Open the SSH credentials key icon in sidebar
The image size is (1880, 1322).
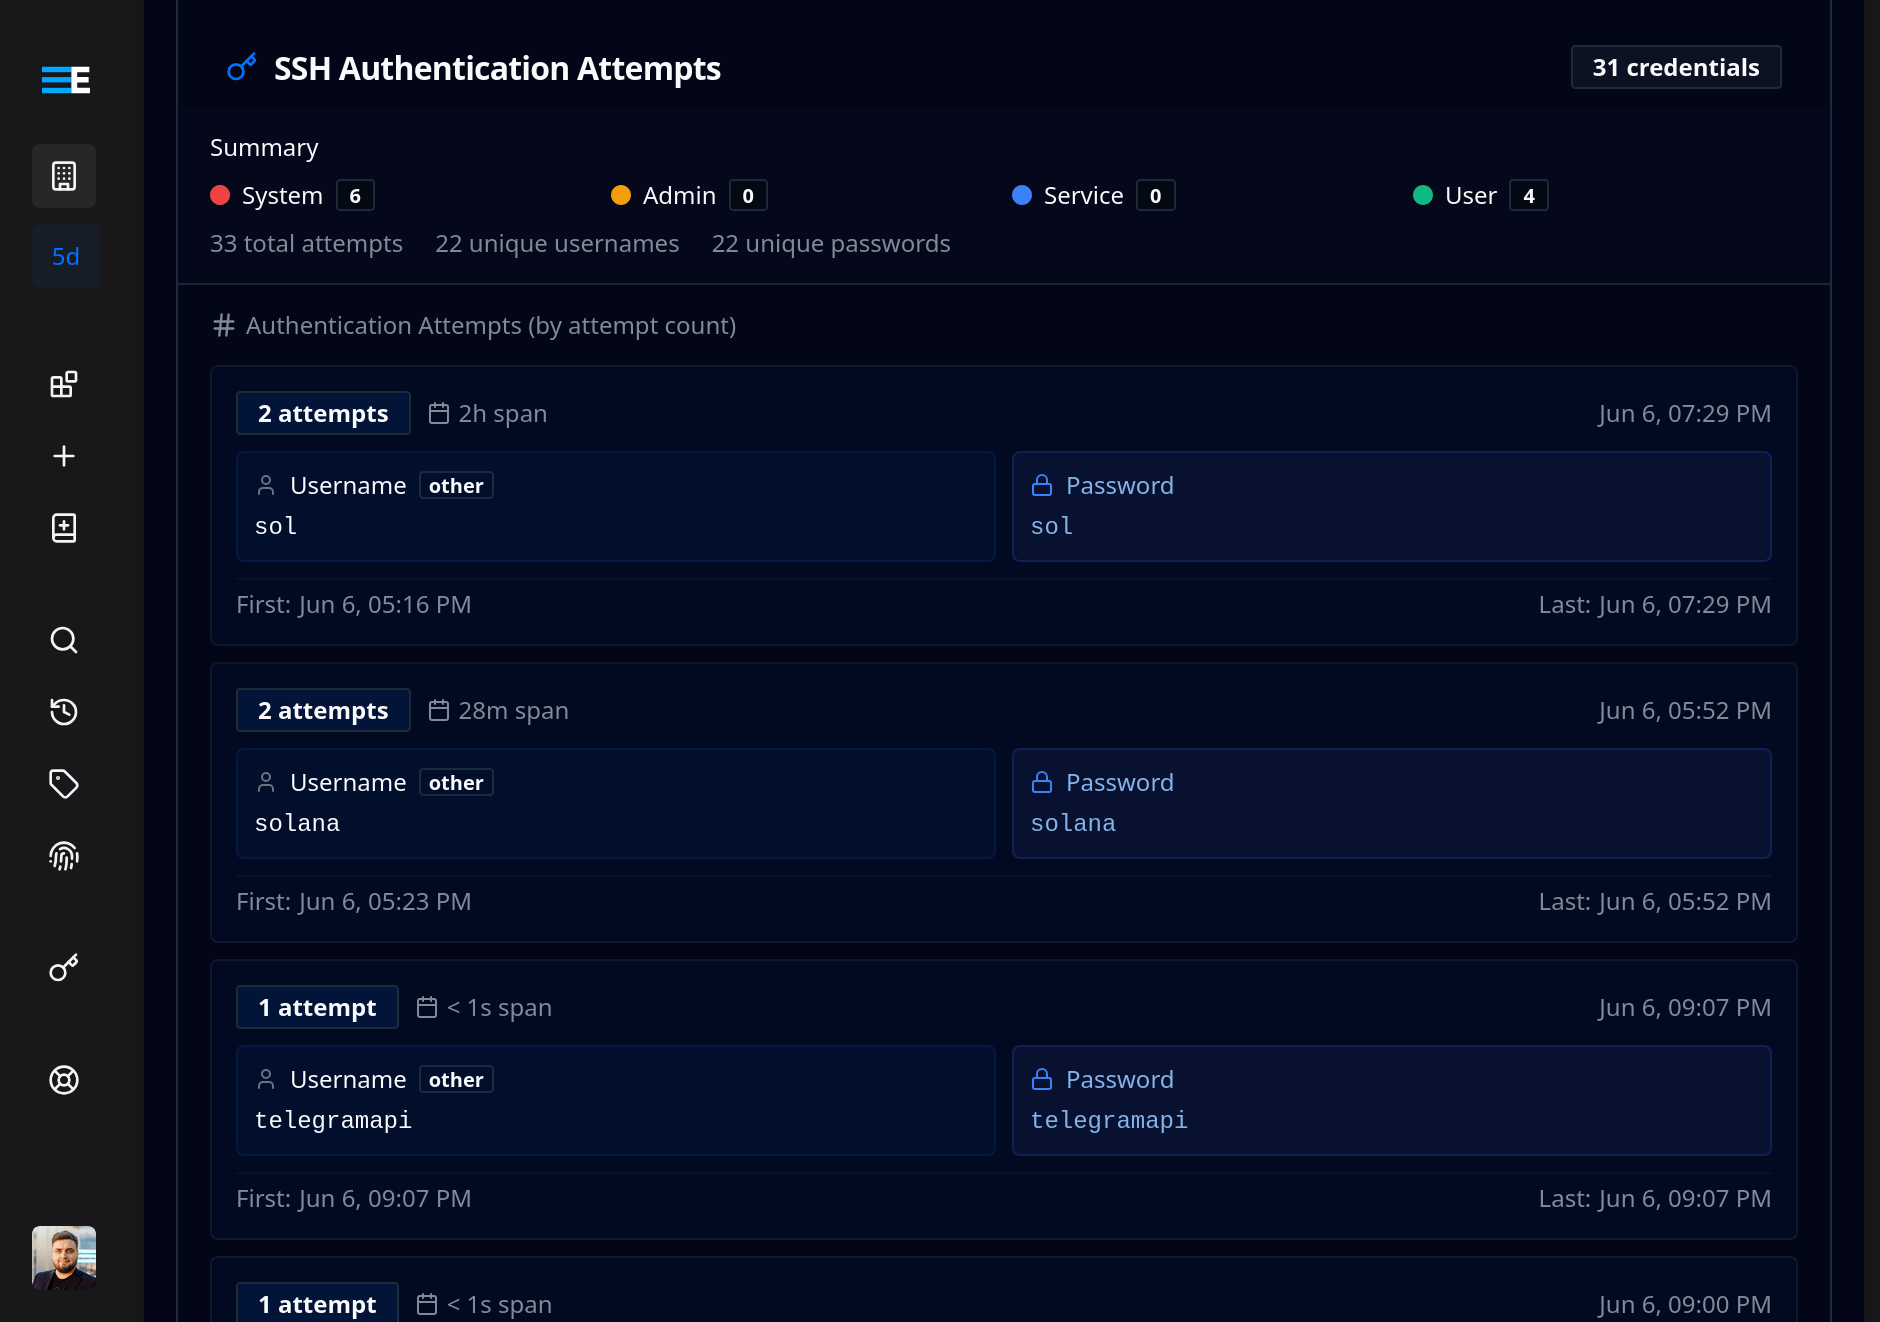[63, 968]
